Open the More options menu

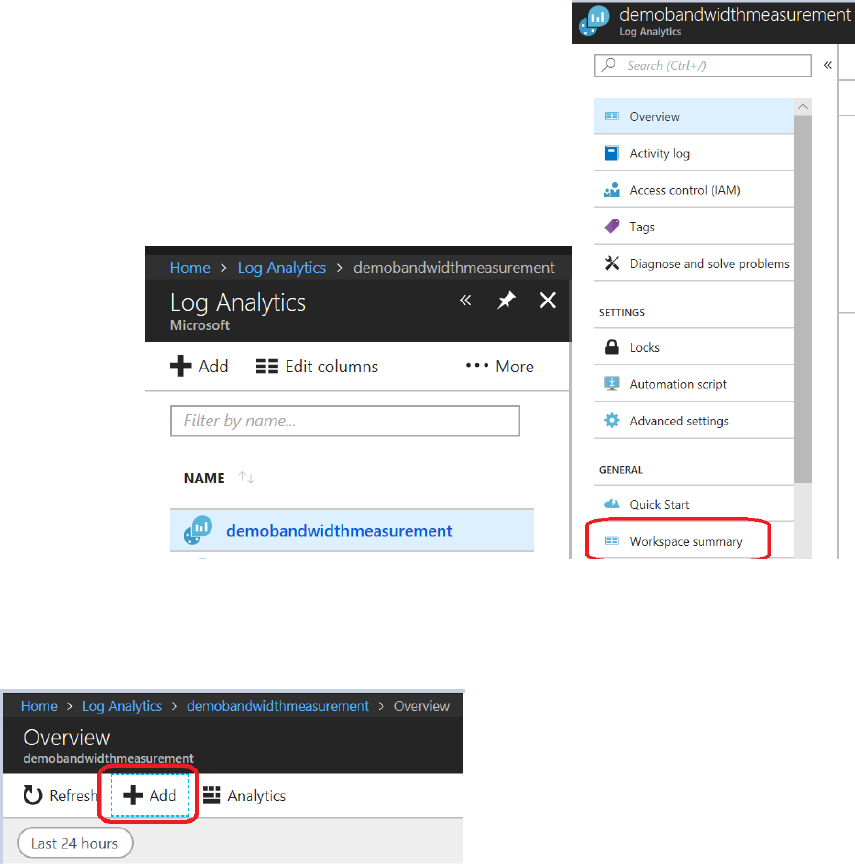pos(499,366)
